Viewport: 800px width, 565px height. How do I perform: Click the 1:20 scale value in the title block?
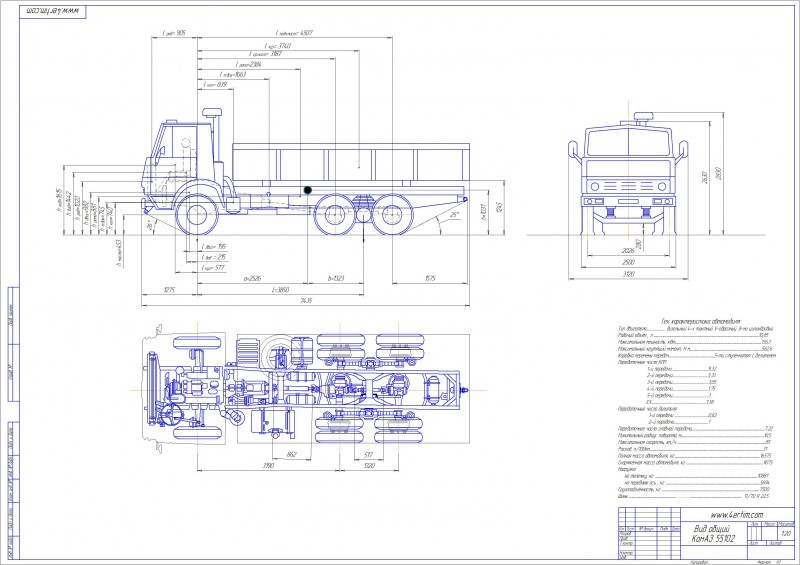[786, 533]
